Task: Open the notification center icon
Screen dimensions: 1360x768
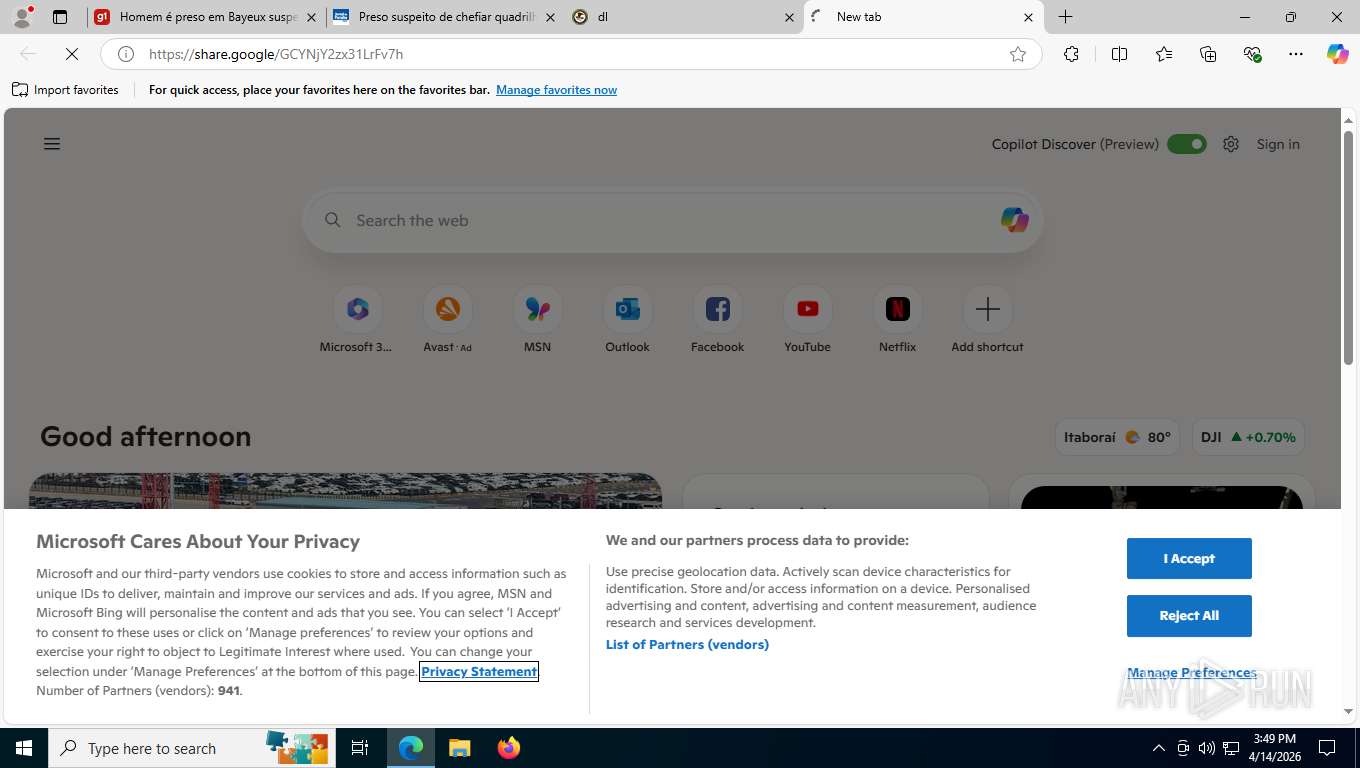Action: point(1327,748)
